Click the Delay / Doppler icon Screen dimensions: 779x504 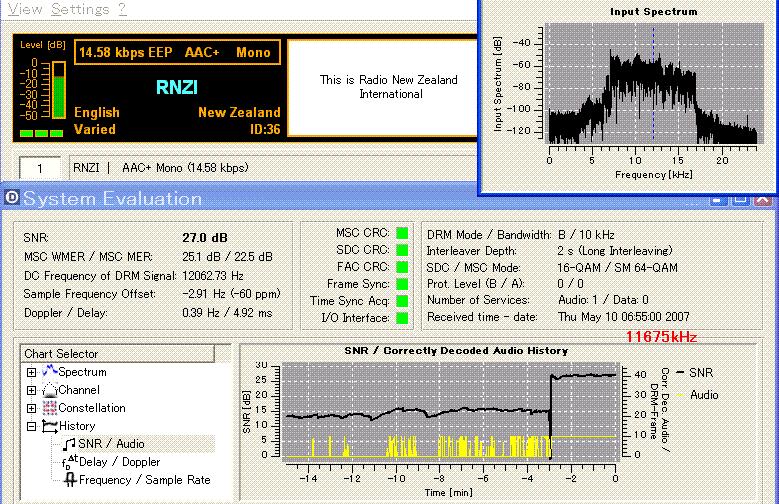point(70,462)
